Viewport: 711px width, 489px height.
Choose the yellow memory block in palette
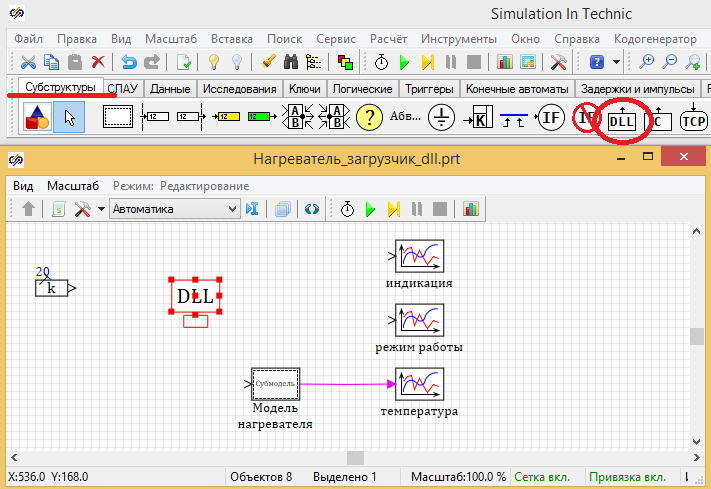(226, 117)
